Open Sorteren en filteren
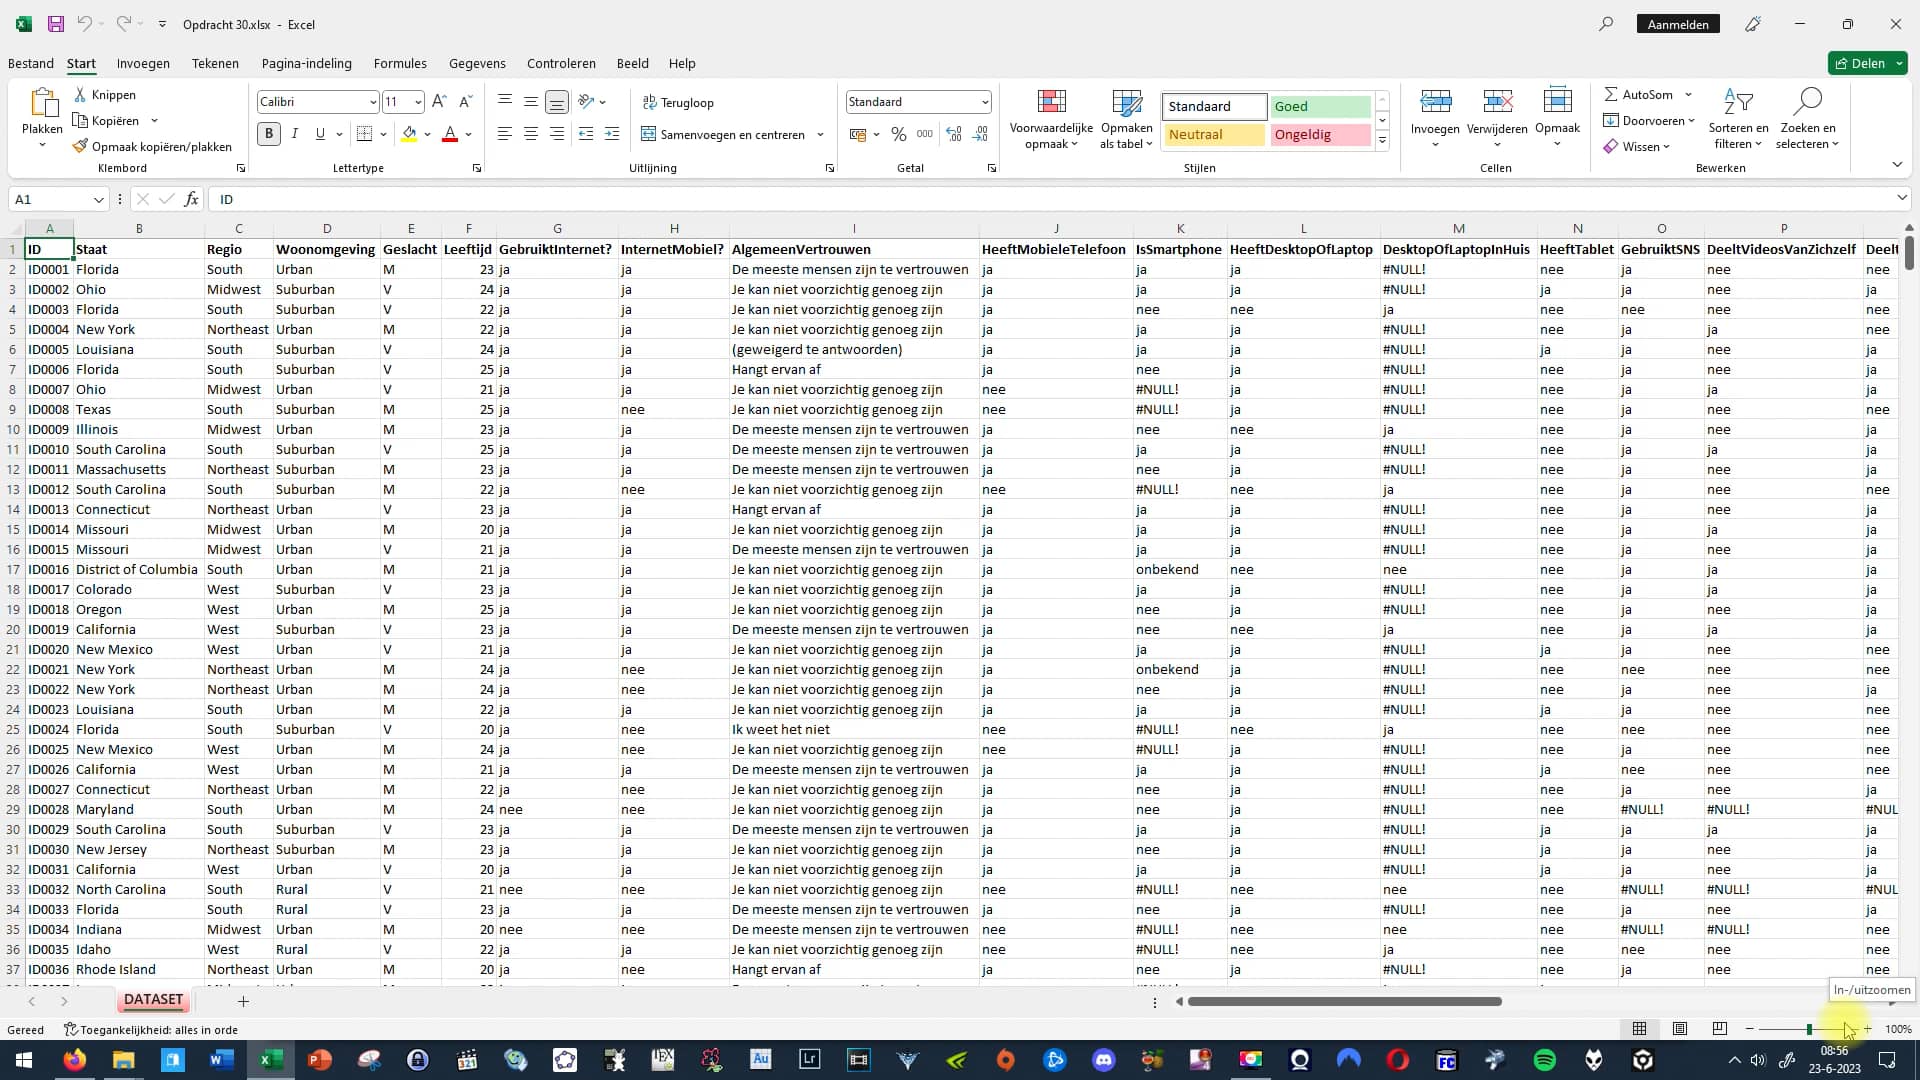1920x1080 pixels. click(1738, 118)
